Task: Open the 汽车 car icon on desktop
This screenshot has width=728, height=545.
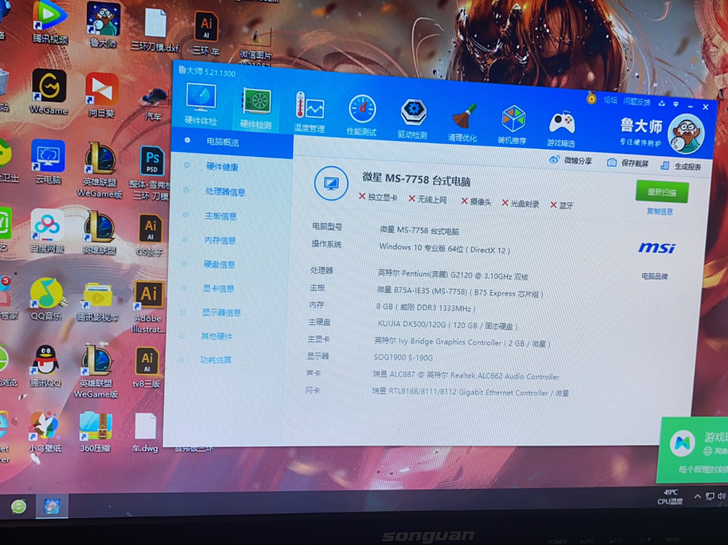Action: 154,104
